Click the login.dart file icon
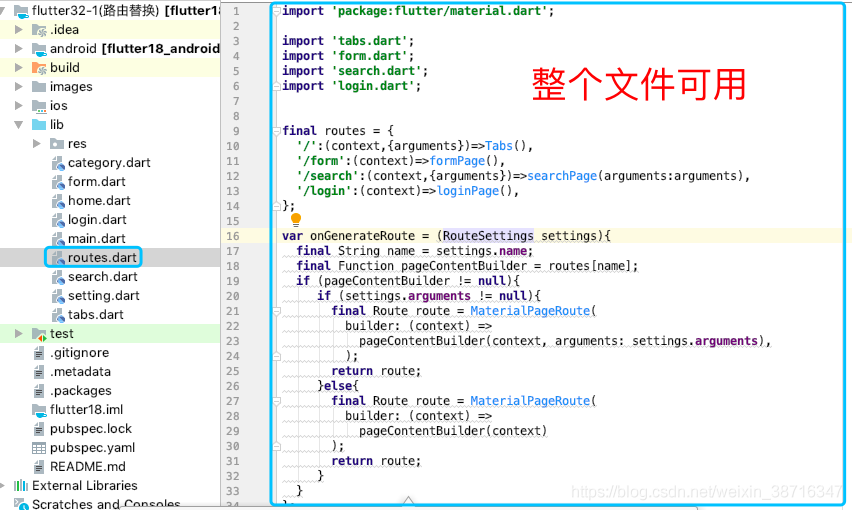The width and height of the screenshot is (852, 510). (x=58, y=220)
